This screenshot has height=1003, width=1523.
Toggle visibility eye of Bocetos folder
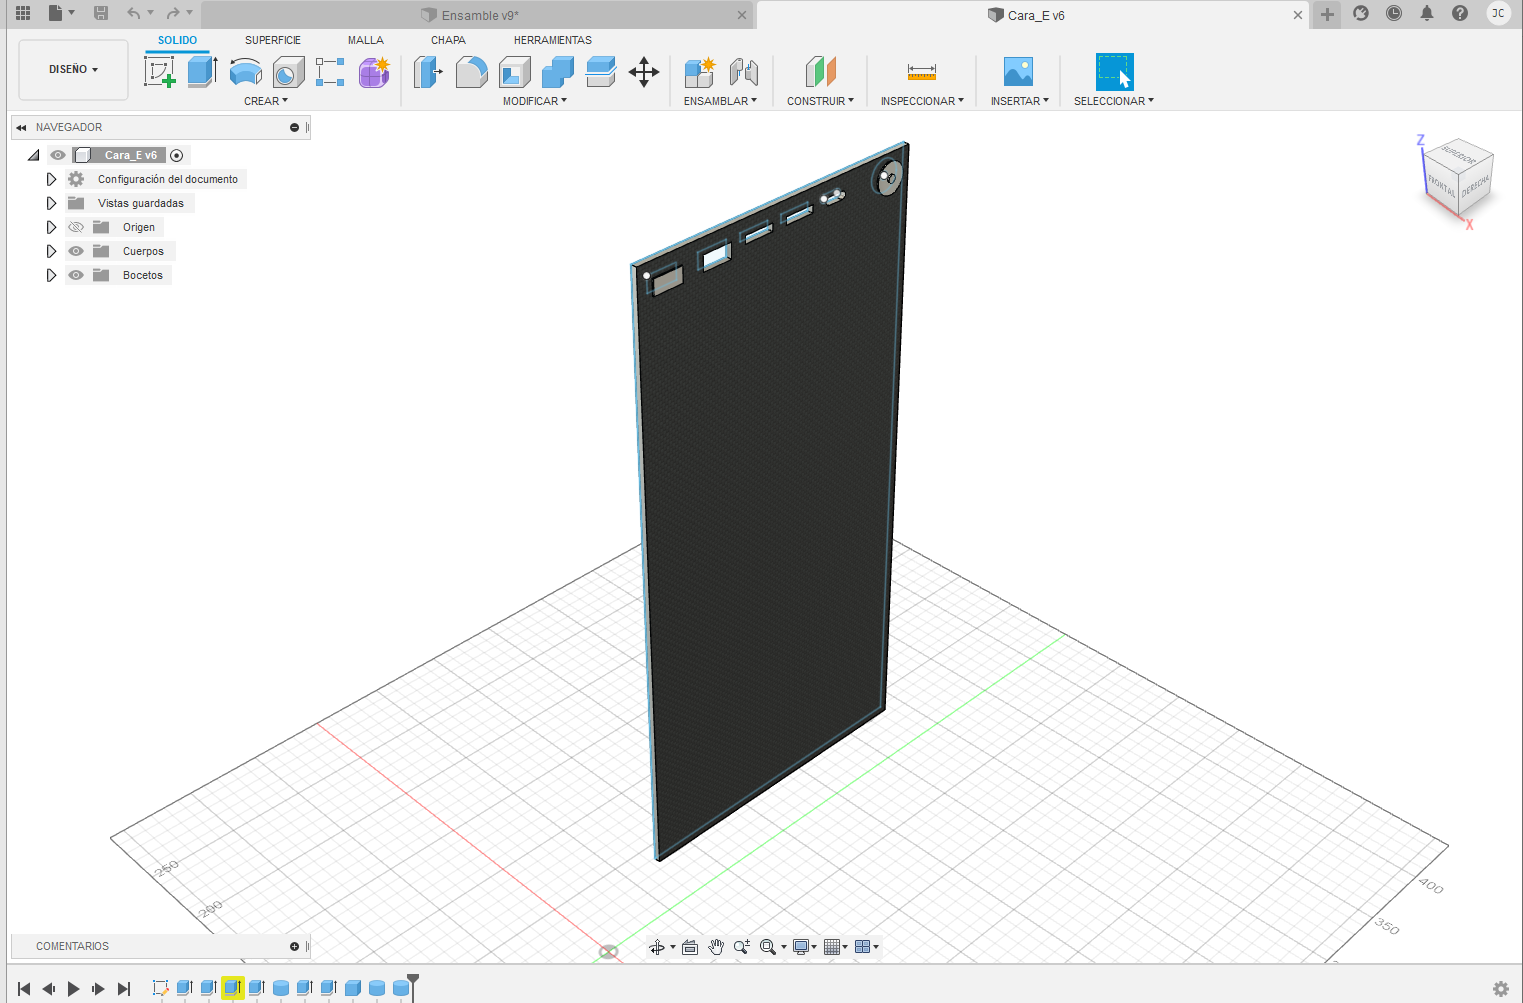pyautogui.click(x=76, y=275)
